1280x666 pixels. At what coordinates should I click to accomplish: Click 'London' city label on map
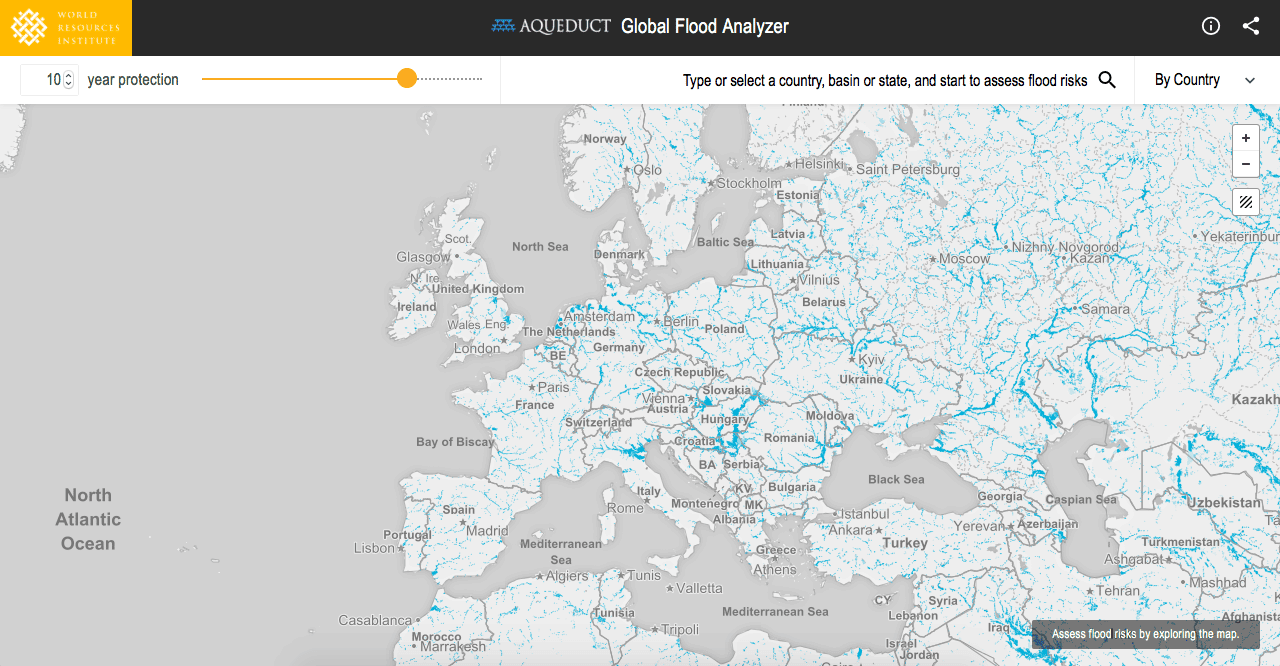coord(477,349)
